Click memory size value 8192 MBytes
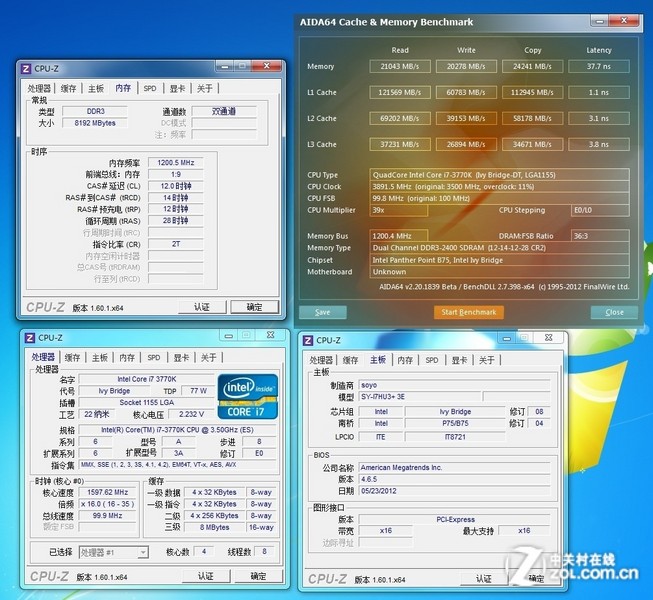Viewport: 653px width, 600px height. (95, 123)
